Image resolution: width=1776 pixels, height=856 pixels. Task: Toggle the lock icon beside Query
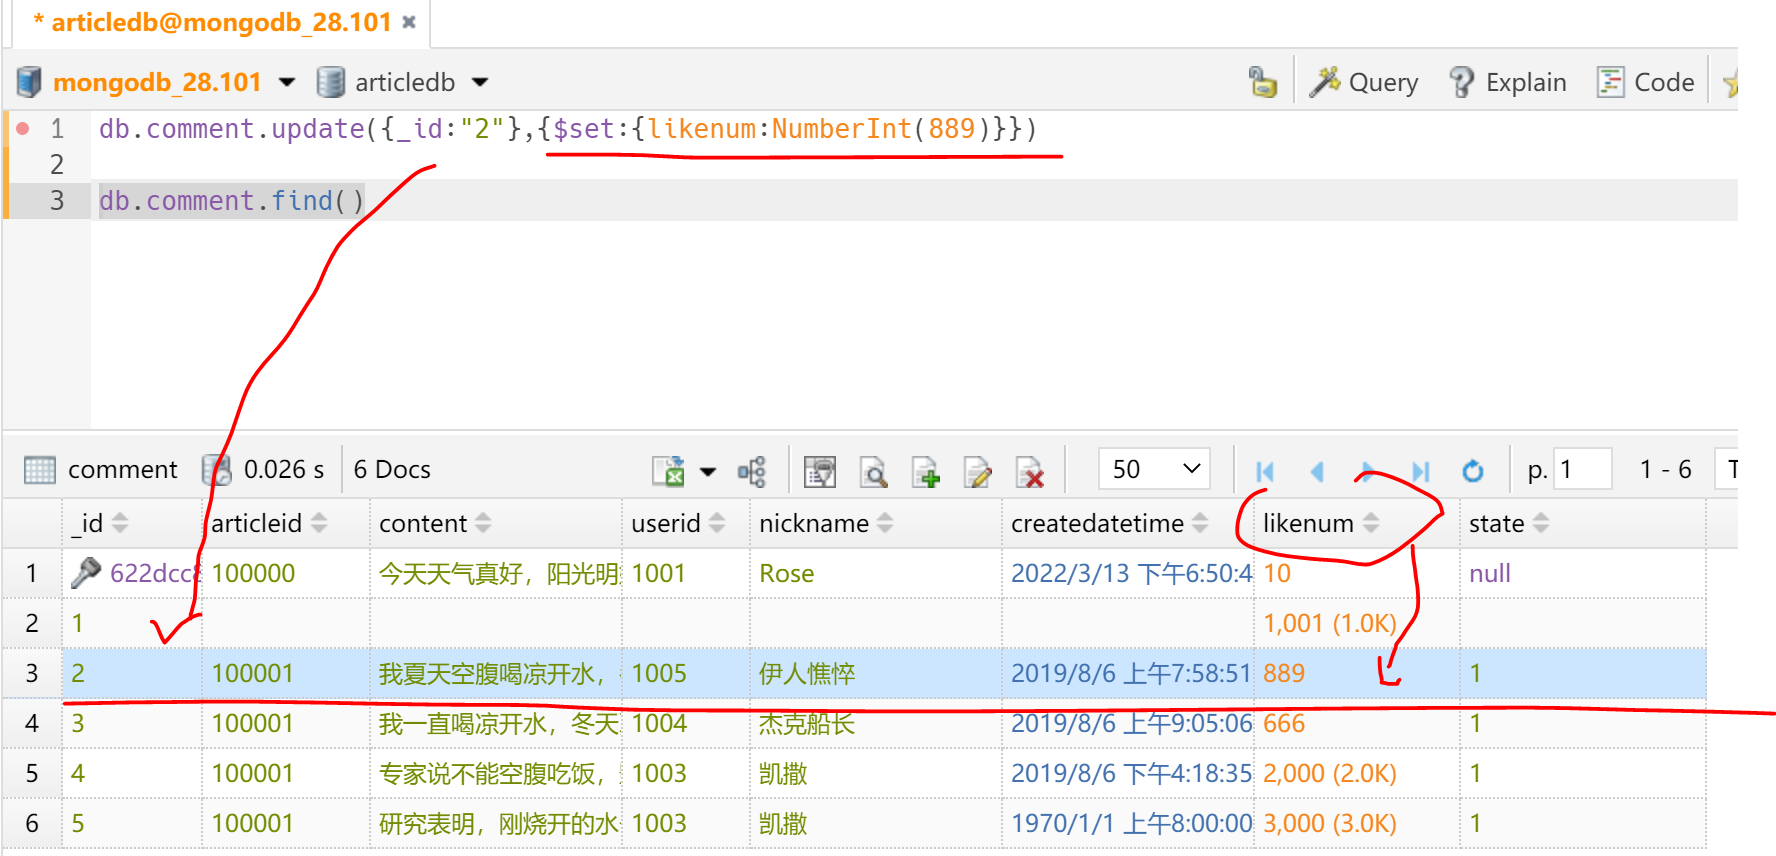(1262, 82)
